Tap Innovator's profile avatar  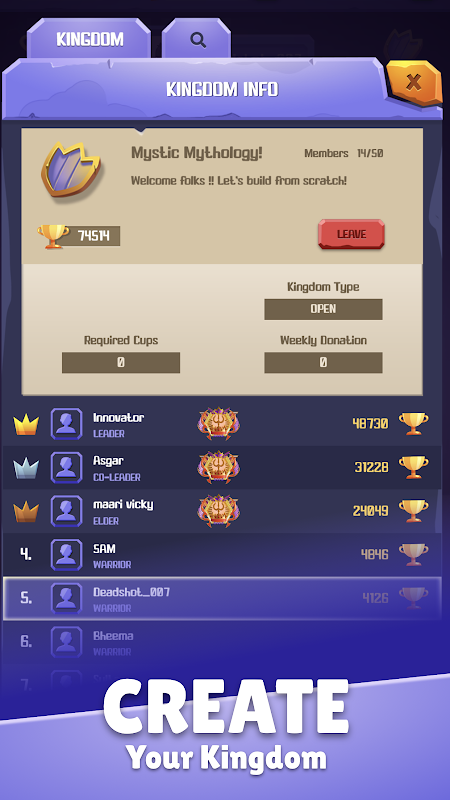pyautogui.click(x=66, y=424)
